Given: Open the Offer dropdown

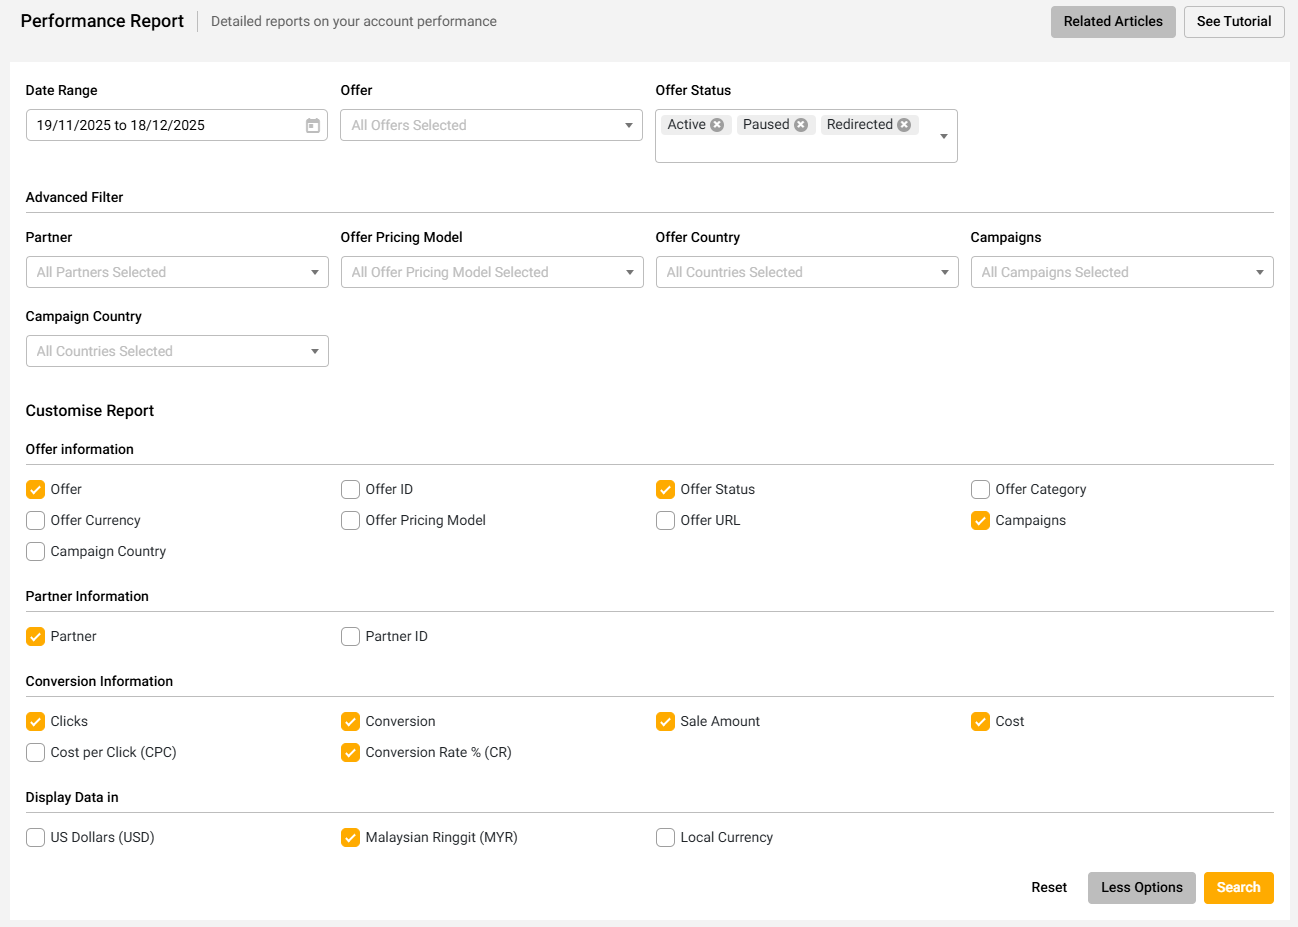Looking at the screenshot, I should [491, 125].
